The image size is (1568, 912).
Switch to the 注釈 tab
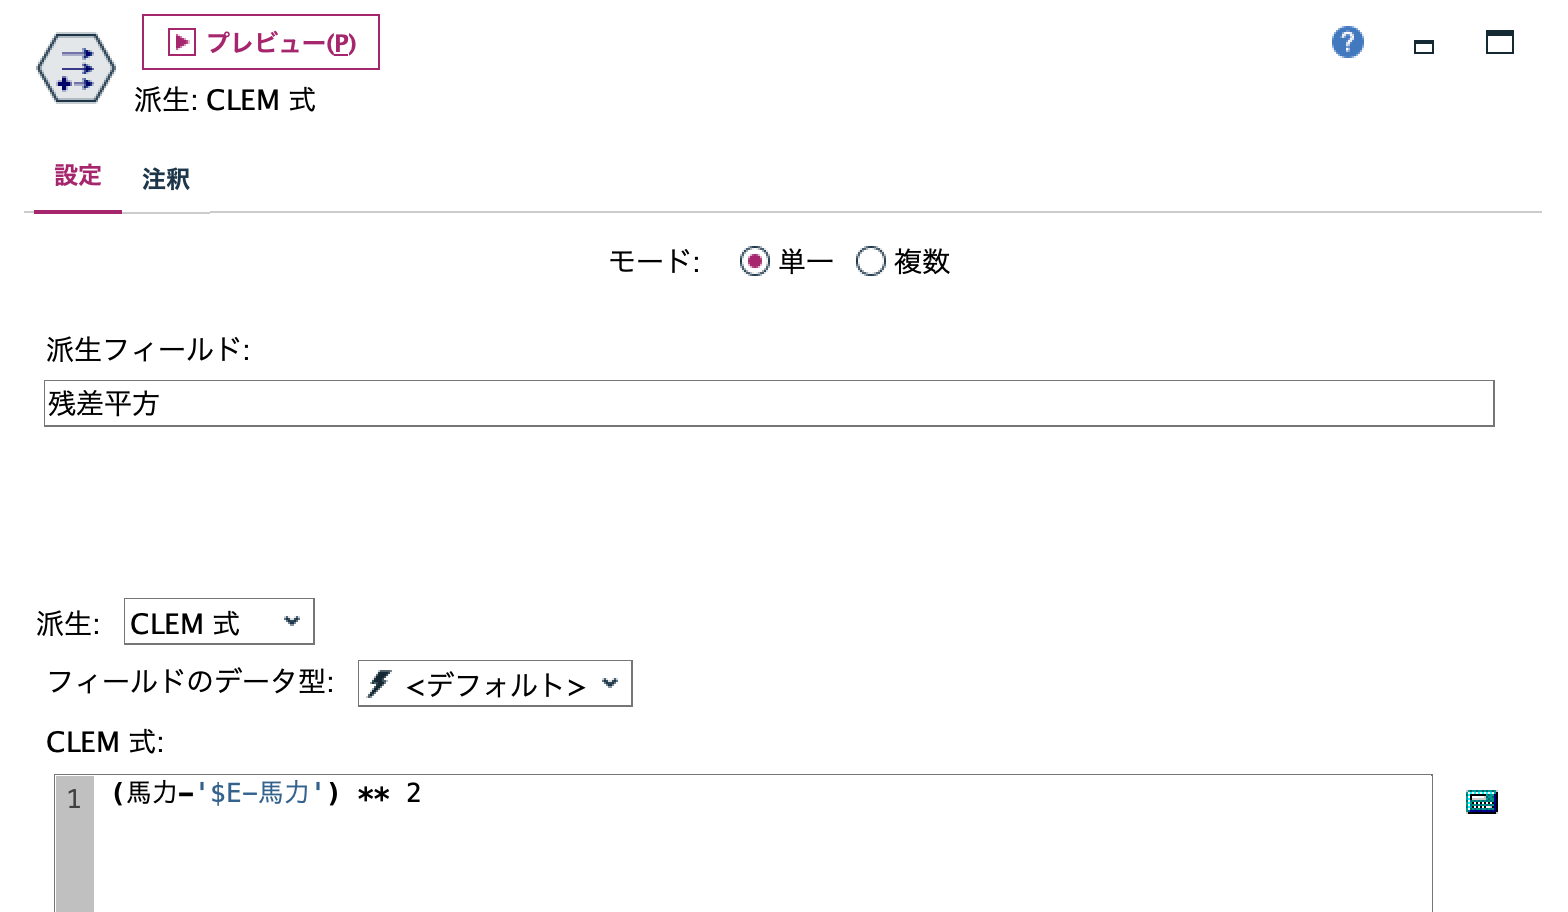[x=164, y=178]
